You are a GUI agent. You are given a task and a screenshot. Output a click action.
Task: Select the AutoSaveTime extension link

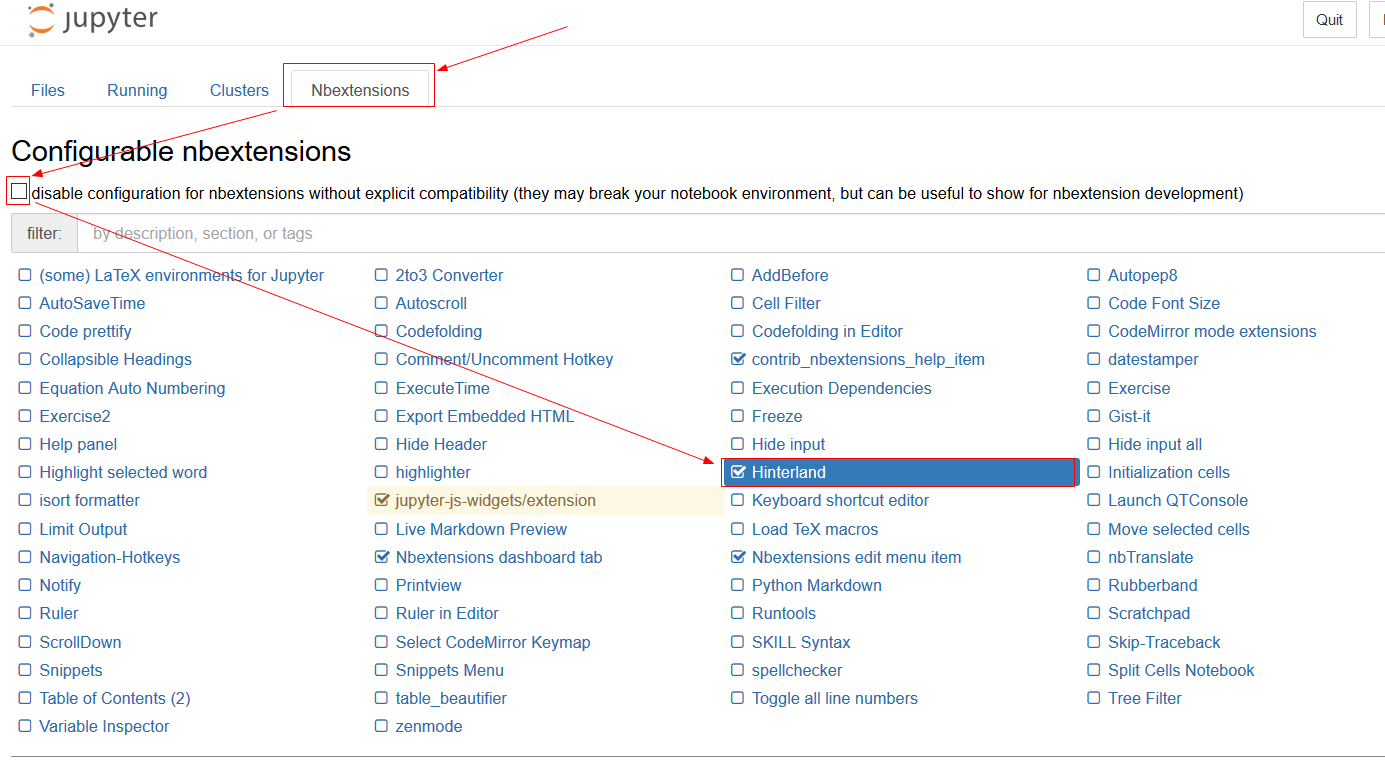point(92,303)
